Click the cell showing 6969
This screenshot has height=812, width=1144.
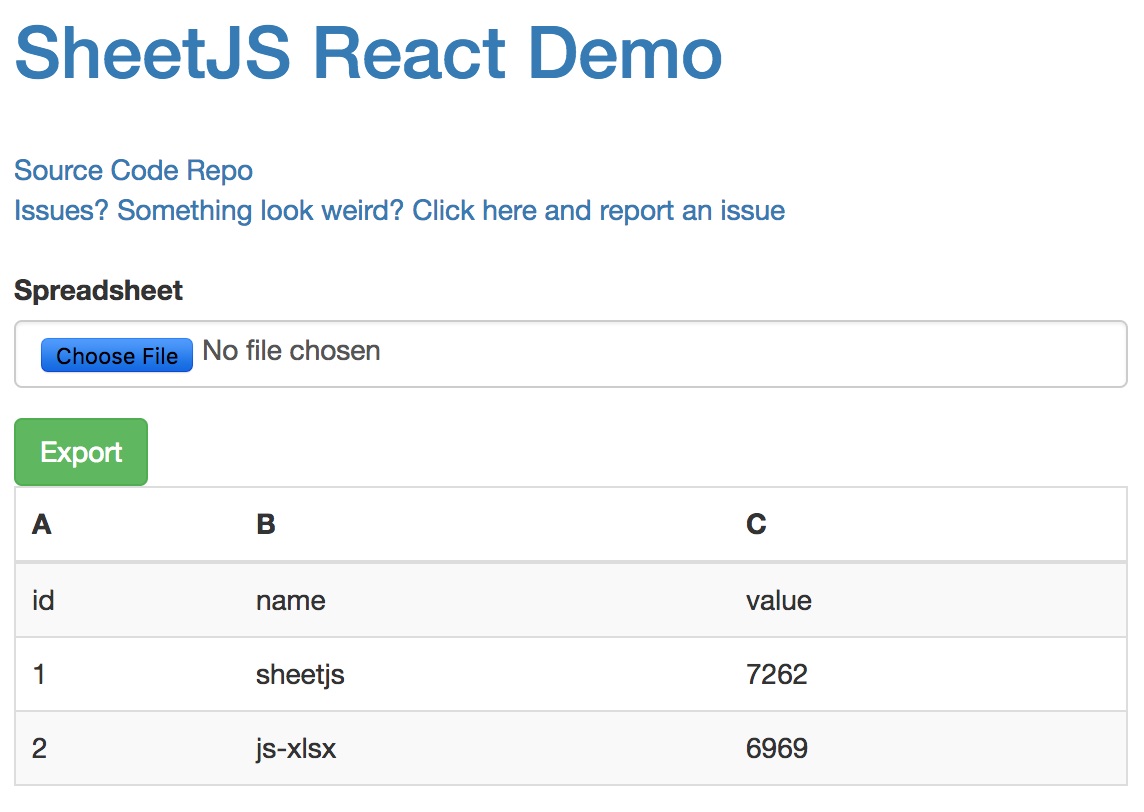[776, 748]
